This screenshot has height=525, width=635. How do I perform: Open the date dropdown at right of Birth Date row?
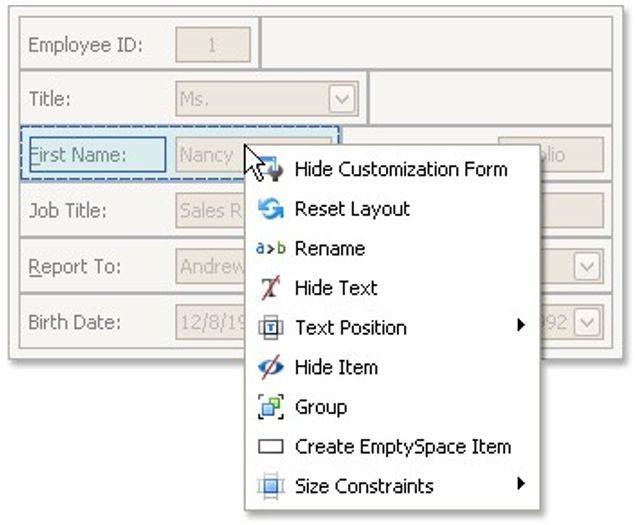tap(587, 322)
